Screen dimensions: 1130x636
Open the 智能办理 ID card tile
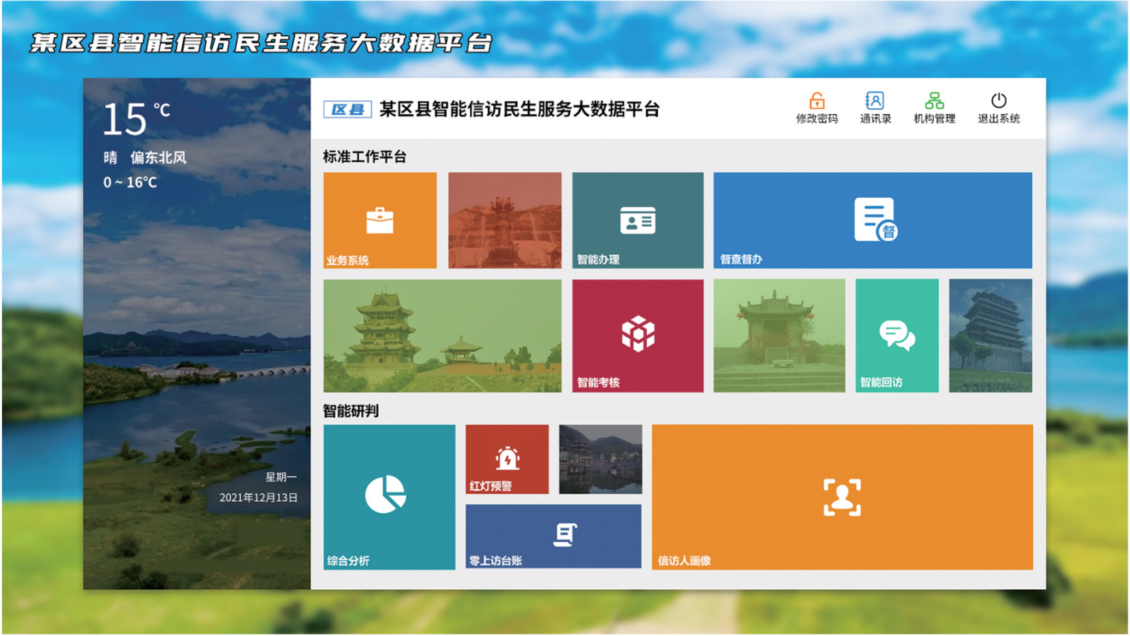point(637,220)
